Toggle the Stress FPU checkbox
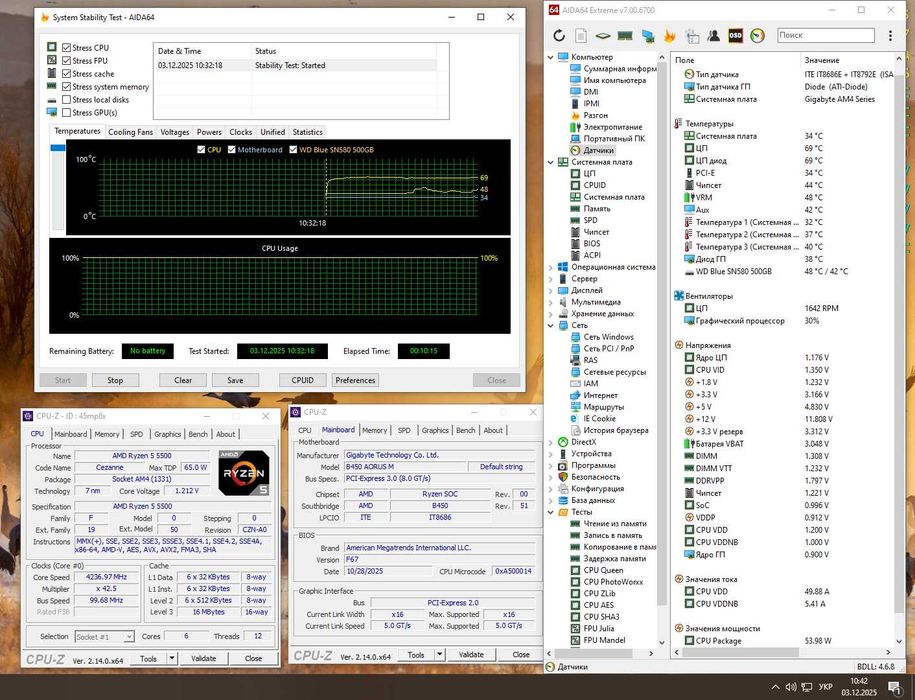Image resolution: width=915 pixels, height=700 pixels. click(x=67, y=60)
